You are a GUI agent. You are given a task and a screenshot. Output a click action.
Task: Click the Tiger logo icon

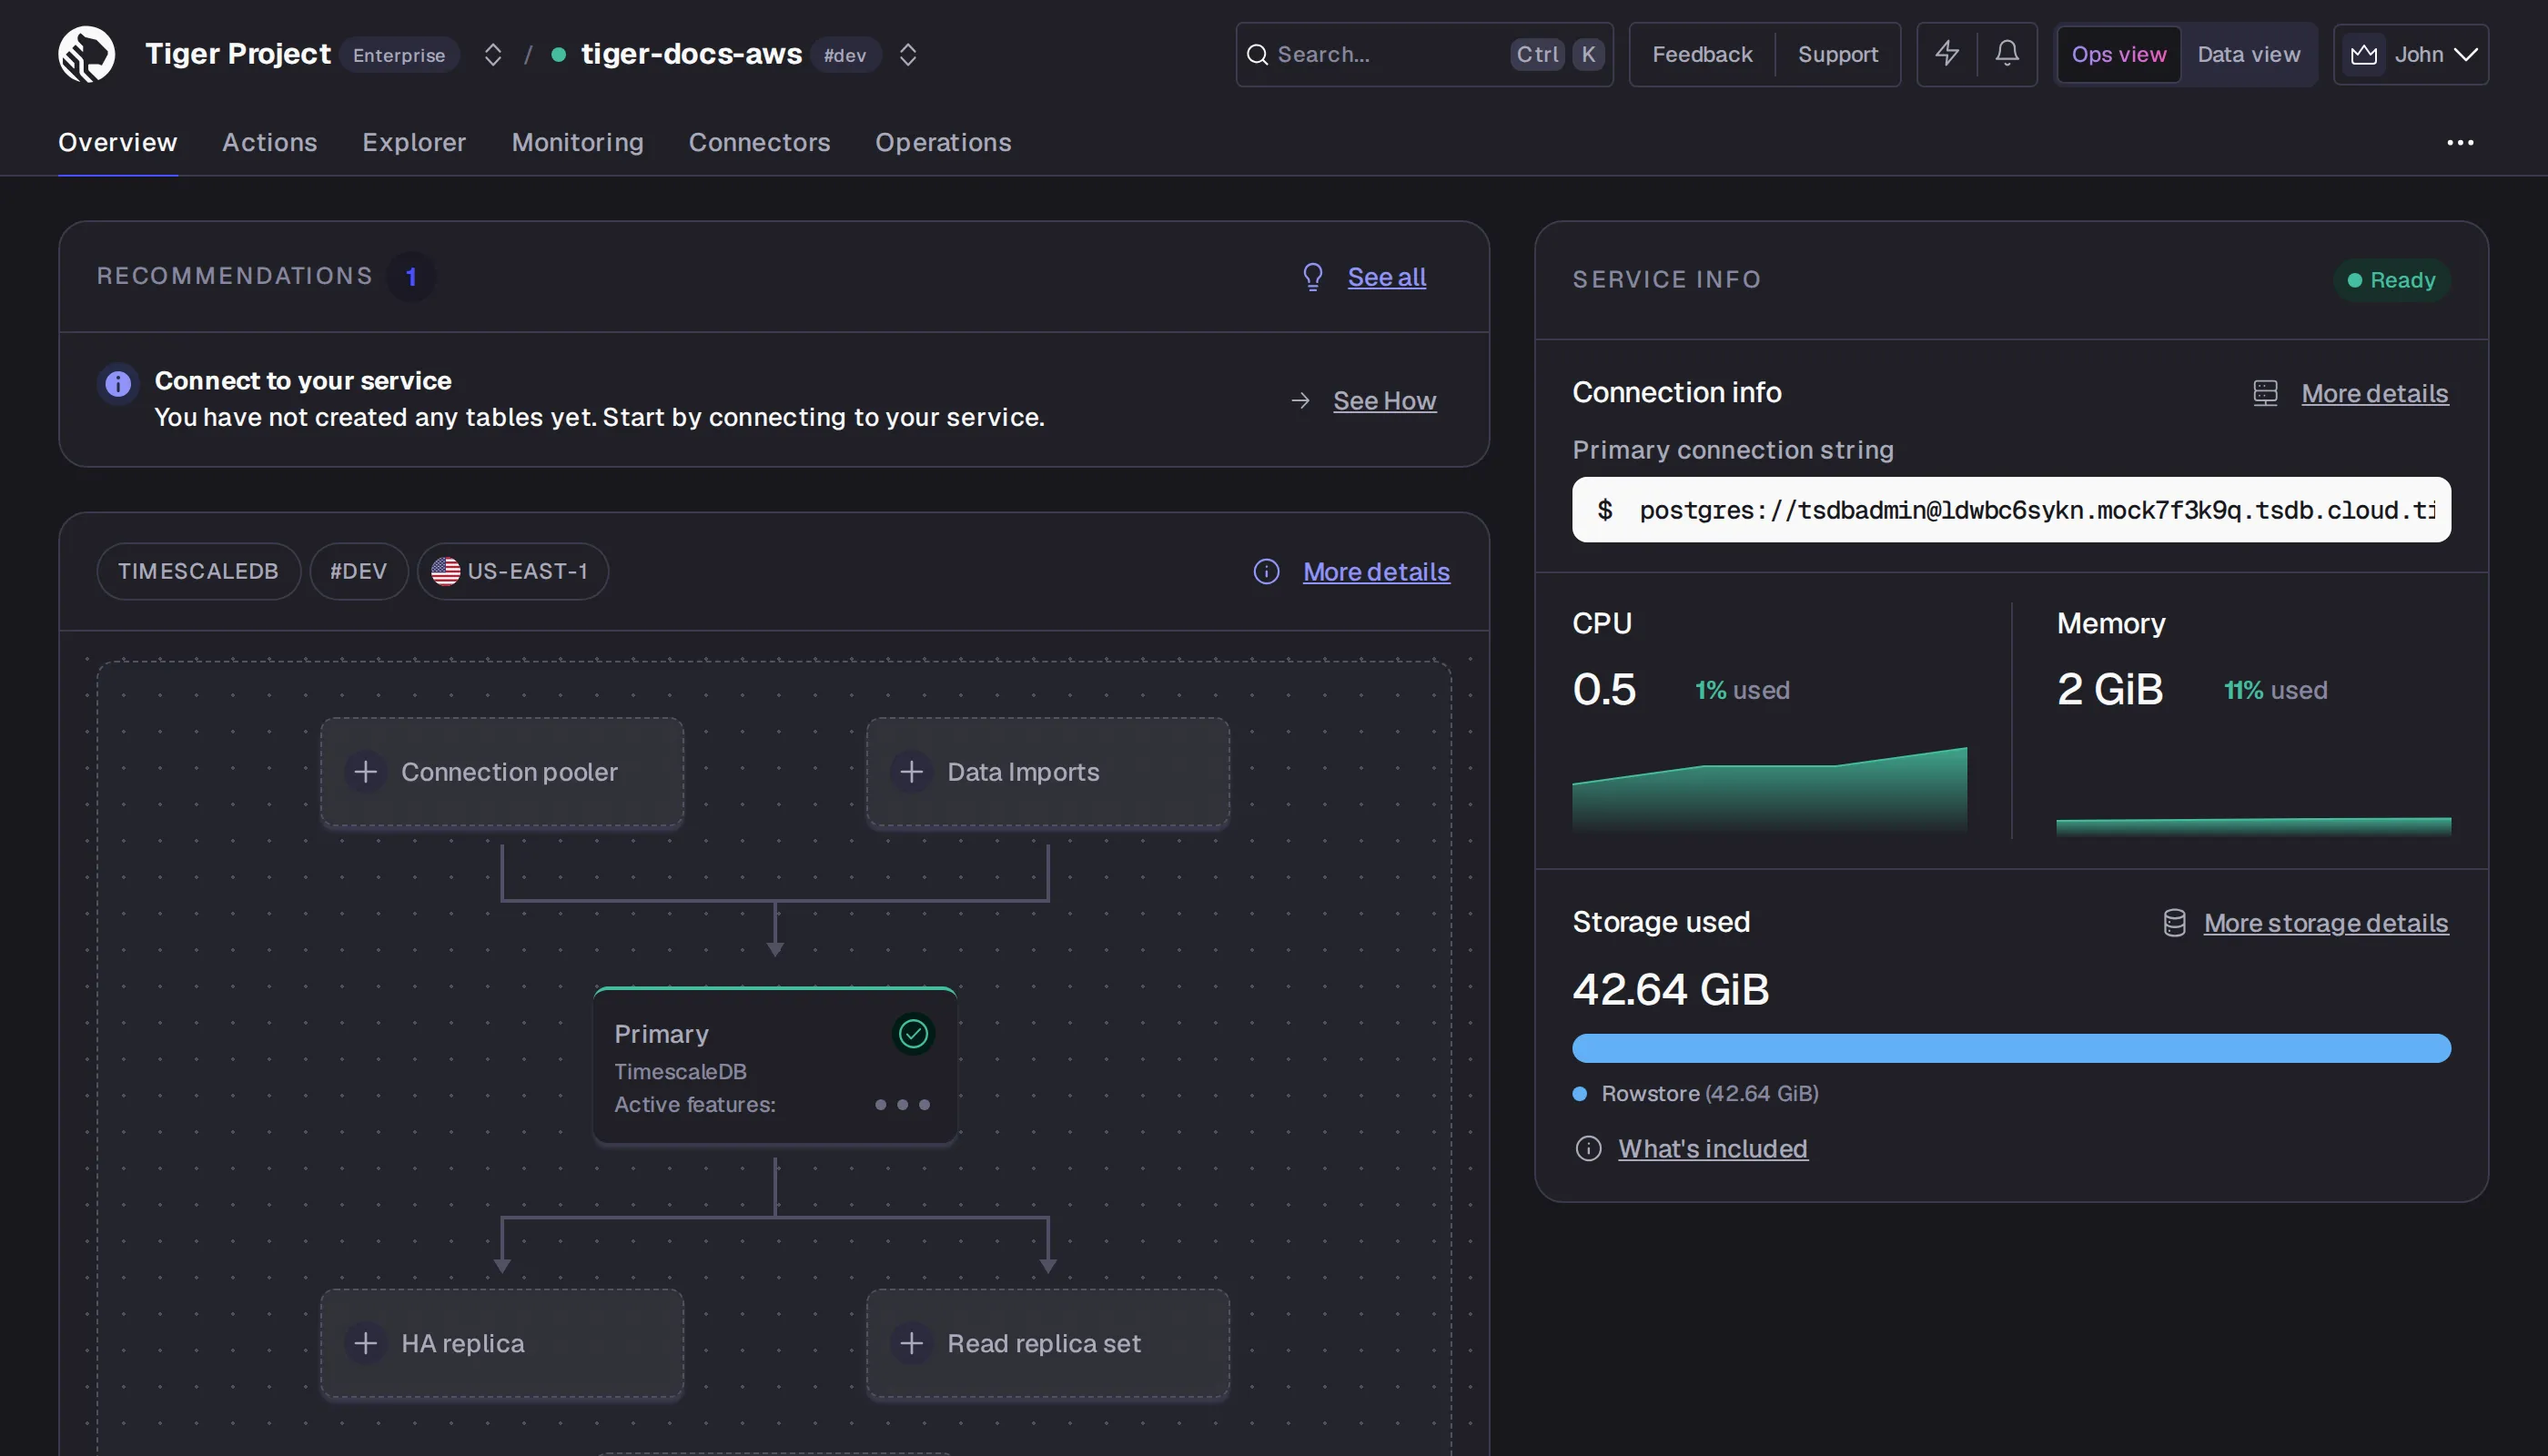(86, 54)
